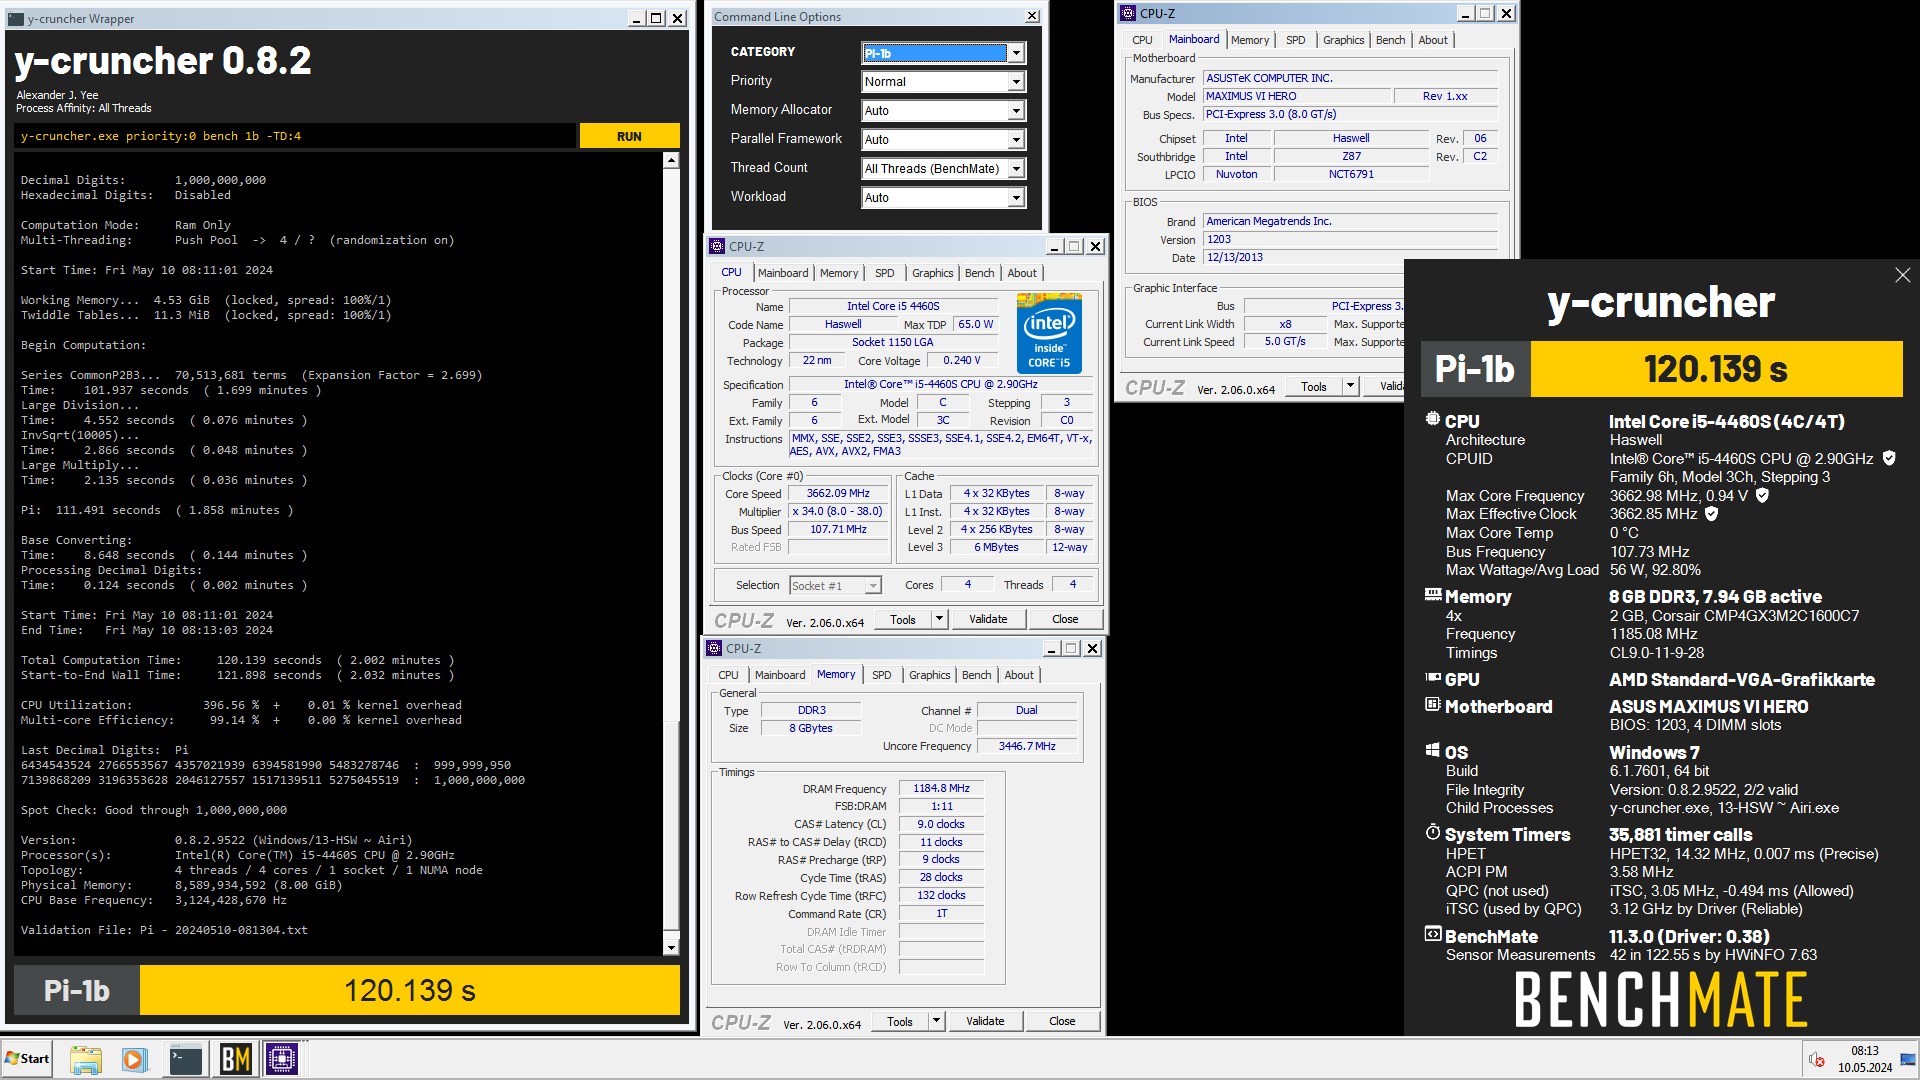Open the BenchMate BM taskbar icon
1920x1080 pixels.
pyautogui.click(x=235, y=1059)
